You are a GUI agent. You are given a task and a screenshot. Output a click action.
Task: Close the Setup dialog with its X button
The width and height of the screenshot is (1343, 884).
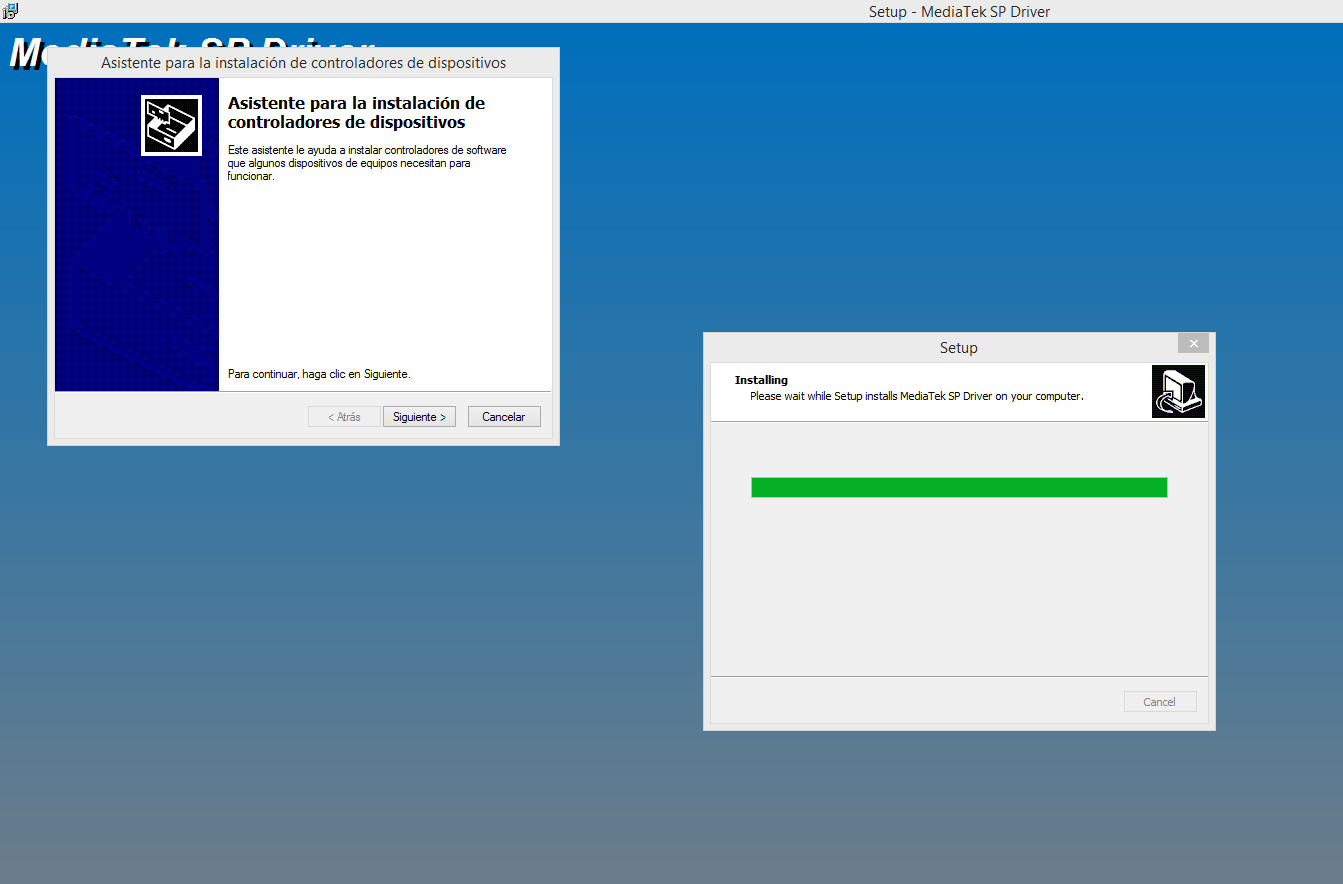coord(1193,344)
